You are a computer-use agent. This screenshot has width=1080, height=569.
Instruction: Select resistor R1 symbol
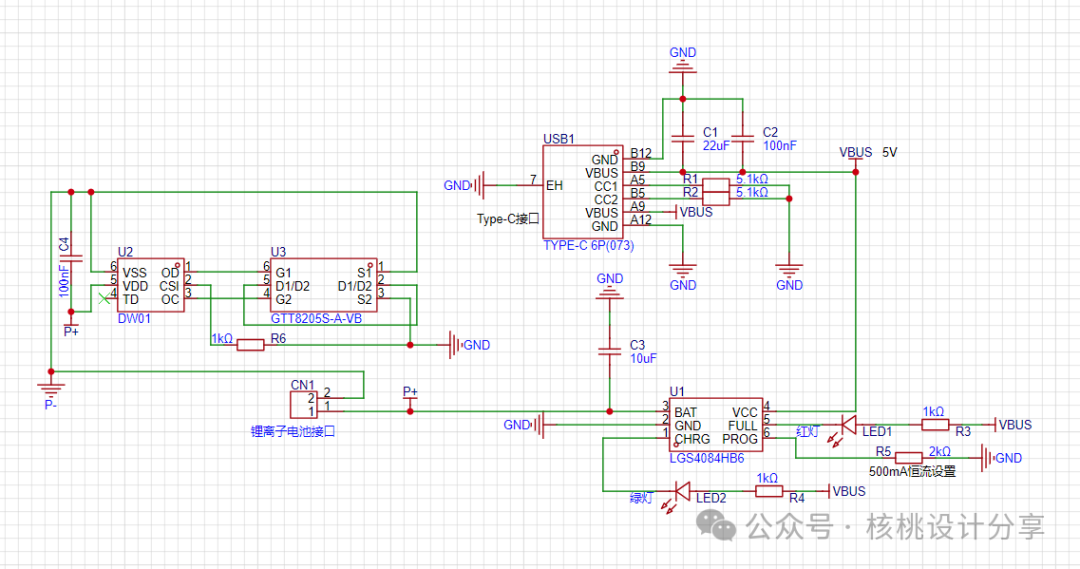pos(716,185)
